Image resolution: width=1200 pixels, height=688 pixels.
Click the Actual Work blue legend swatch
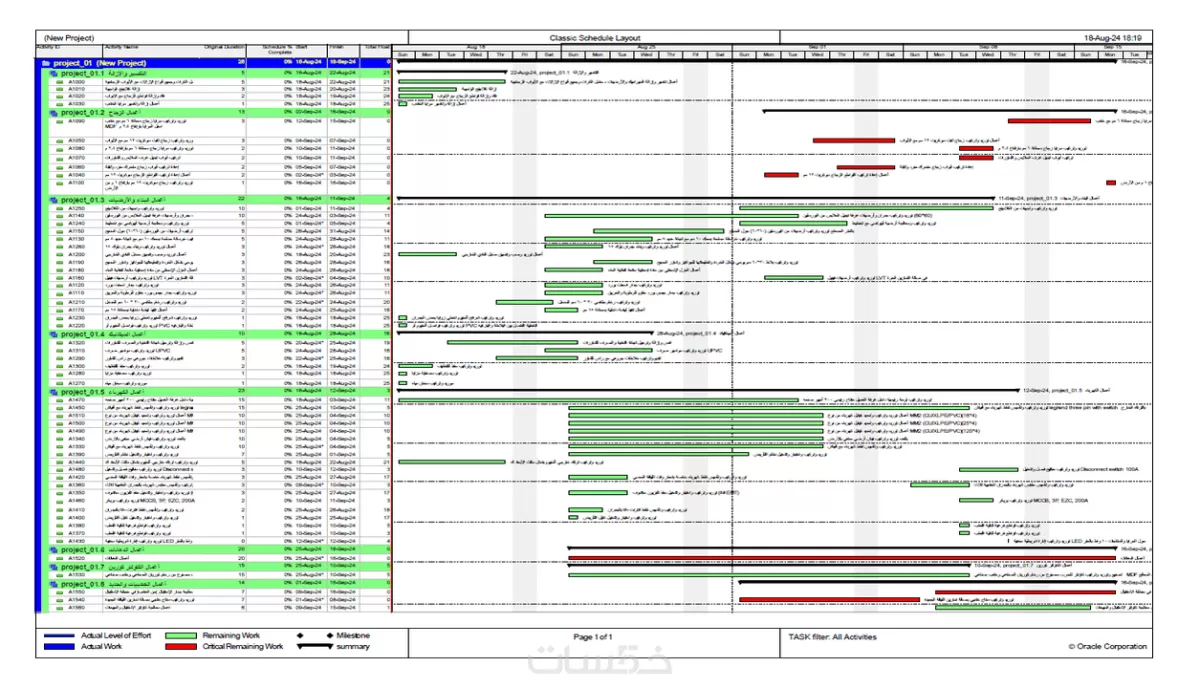click(x=59, y=647)
